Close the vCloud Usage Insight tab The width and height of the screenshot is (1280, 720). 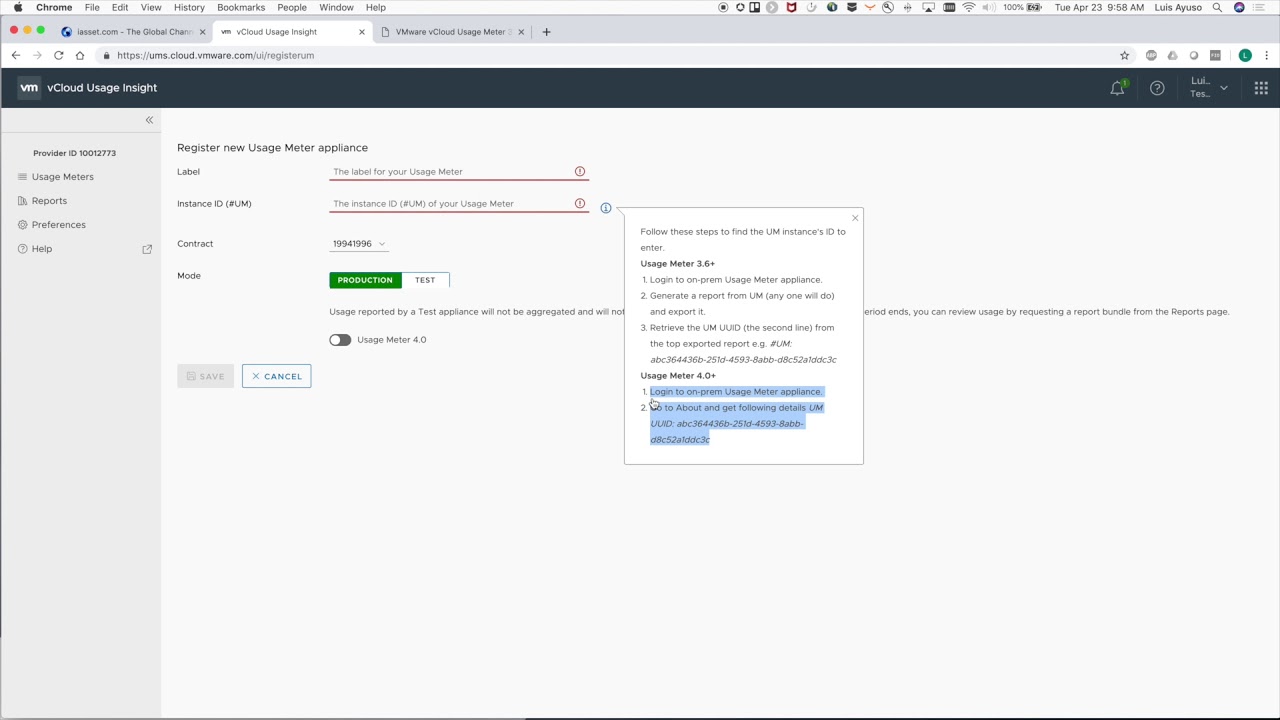362,32
